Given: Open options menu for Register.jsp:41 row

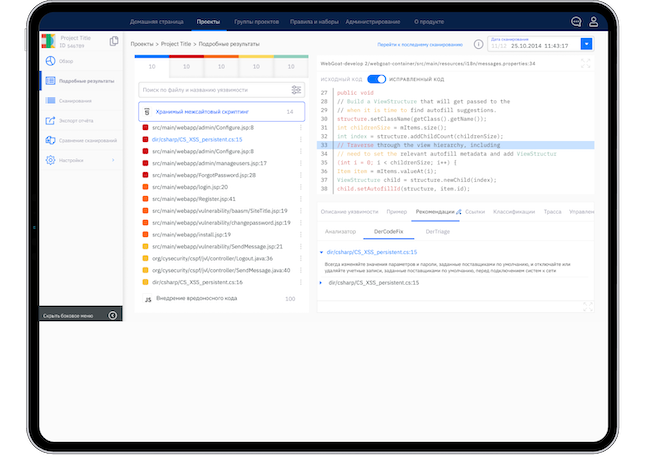Looking at the screenshot, I should [301, 199].
